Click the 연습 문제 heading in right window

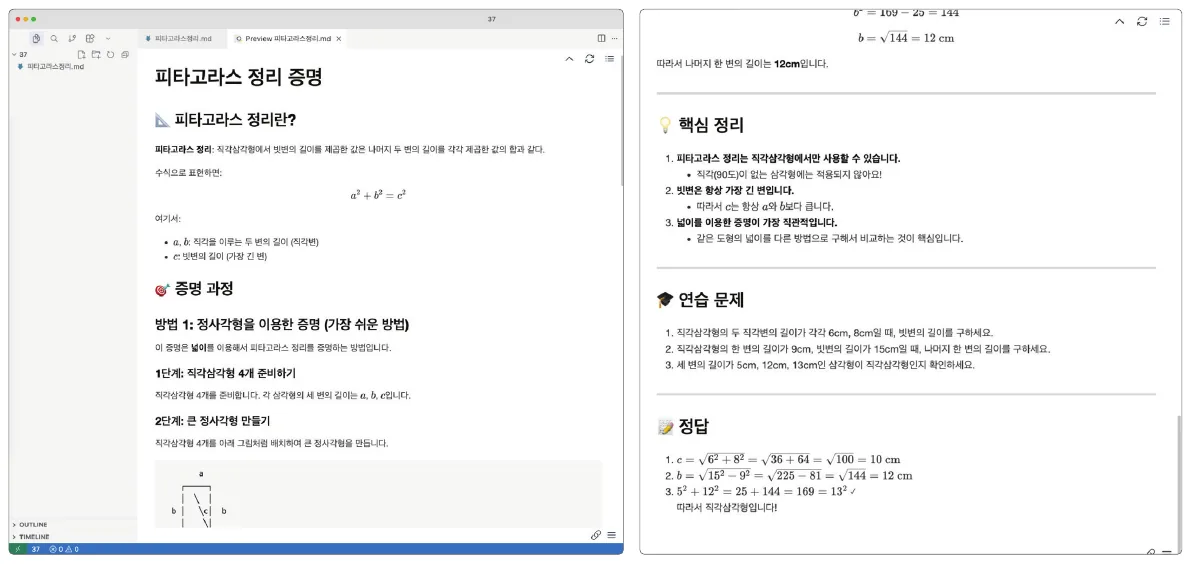pos(700,300)
